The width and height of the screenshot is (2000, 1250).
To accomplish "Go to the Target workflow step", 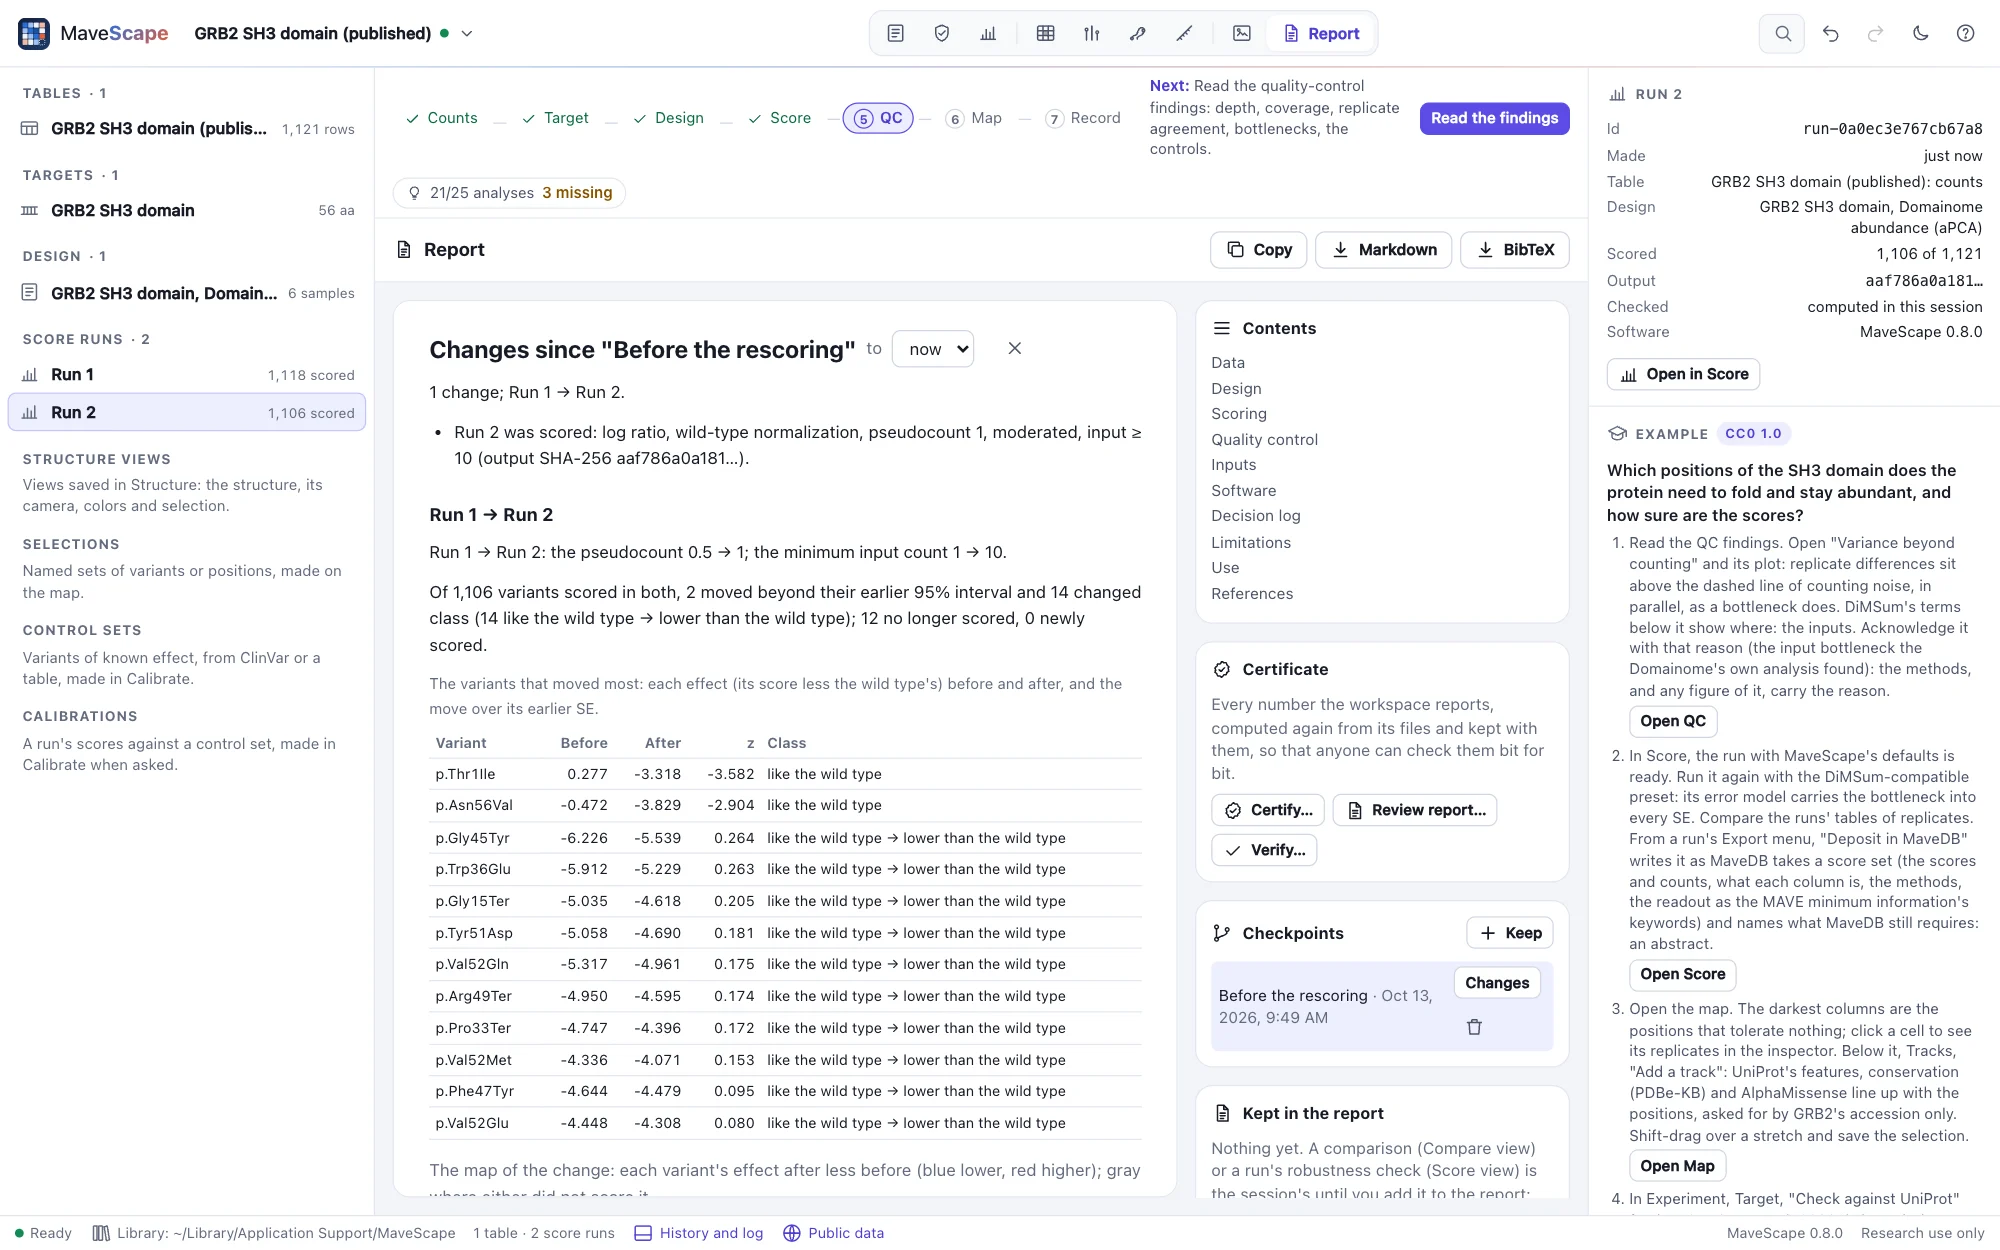I will [x=555, y=118].
